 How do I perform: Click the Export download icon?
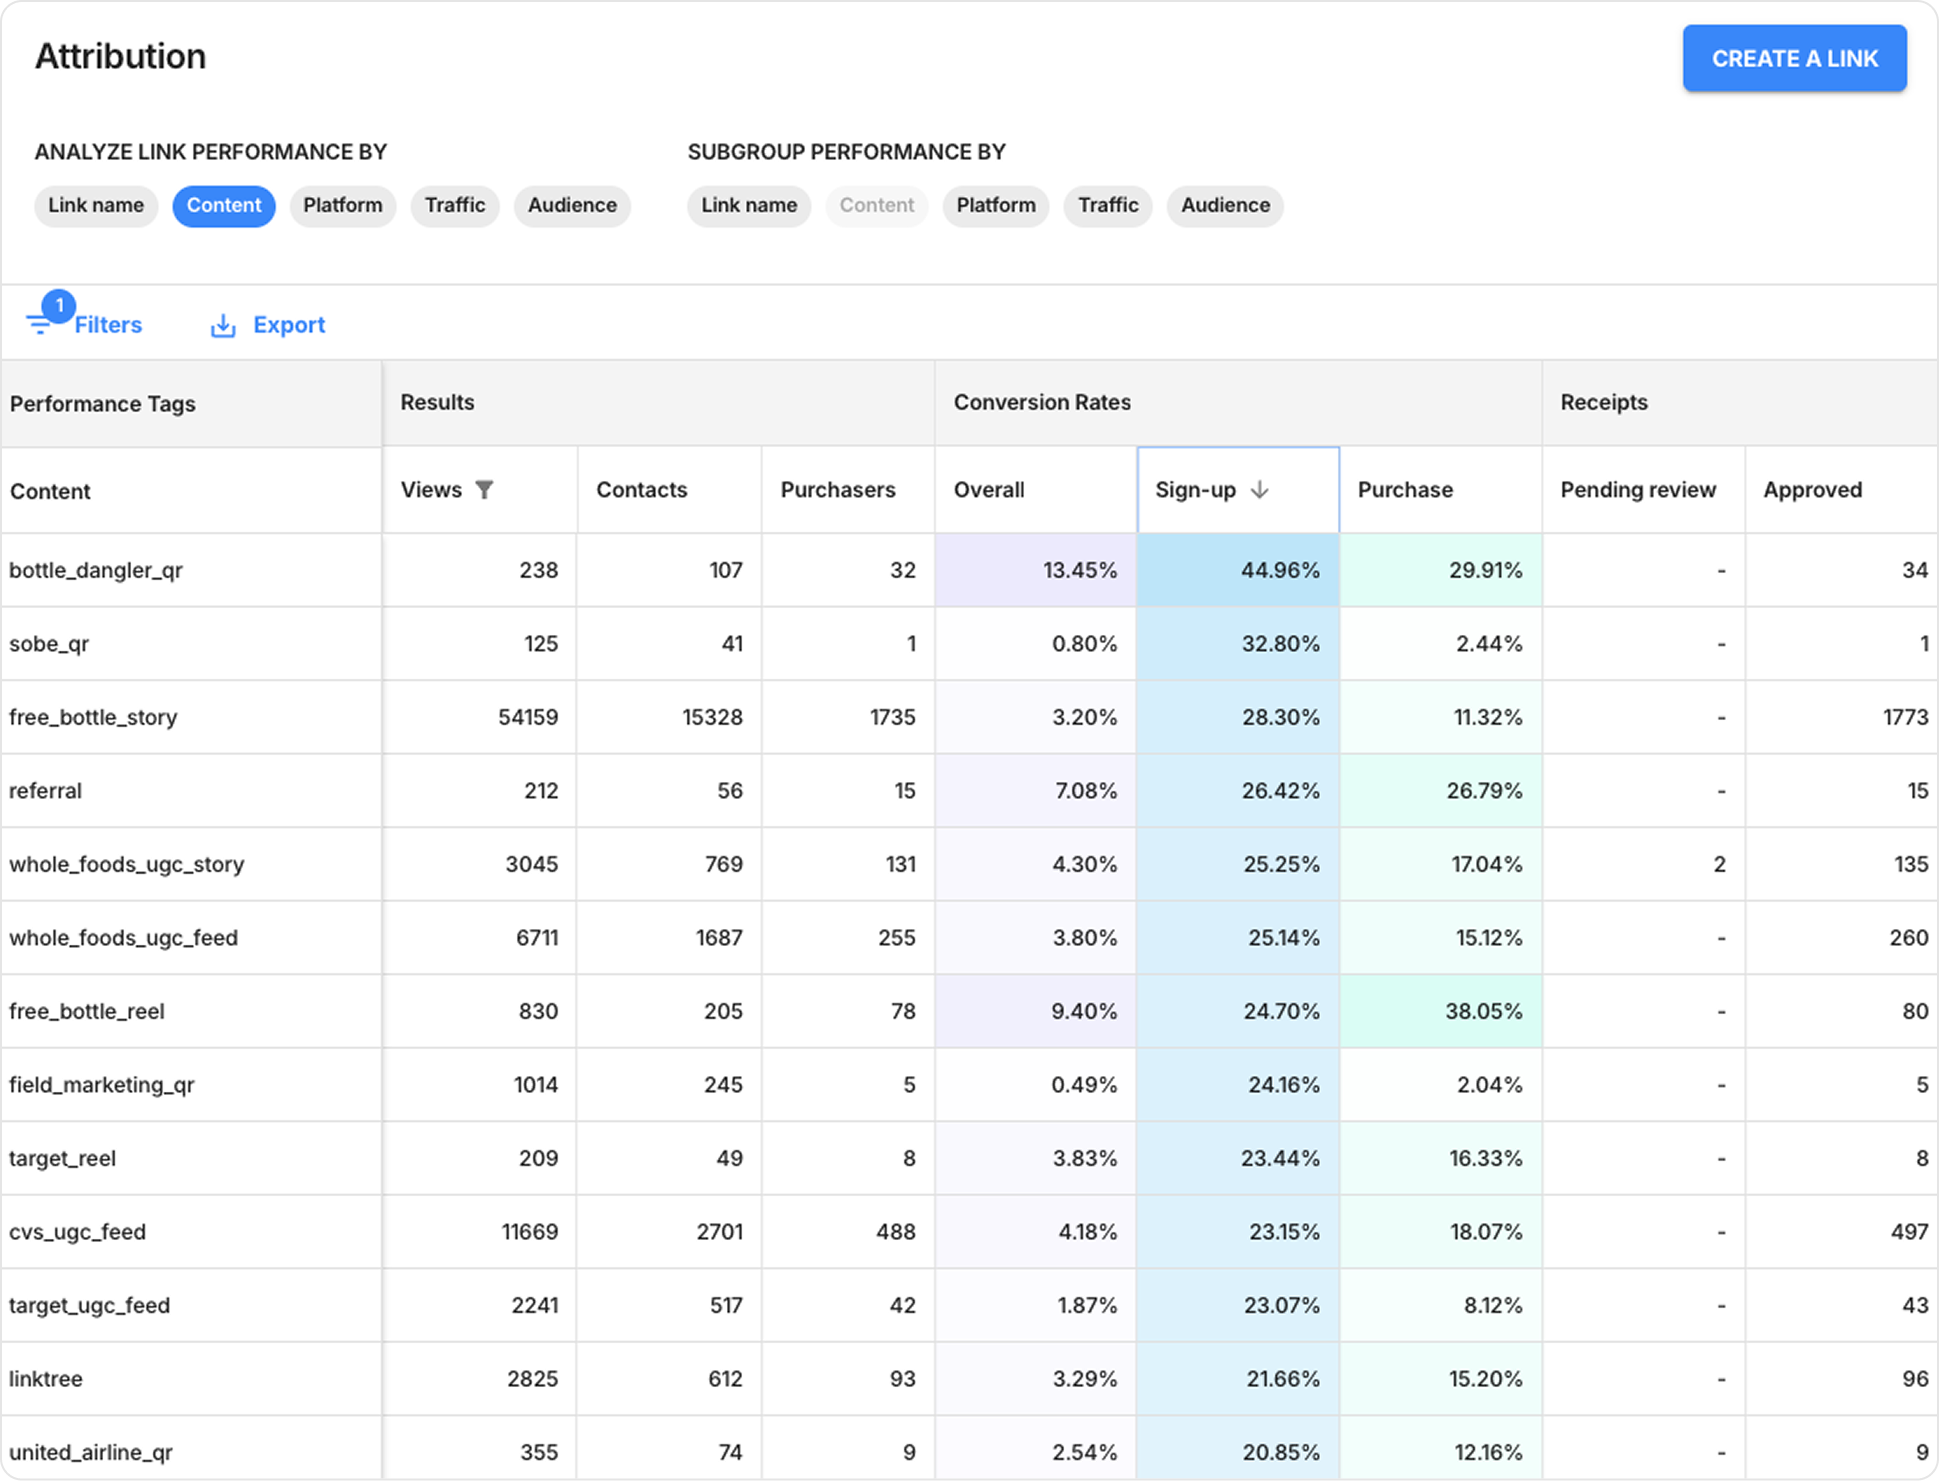(x=222, y=326)
